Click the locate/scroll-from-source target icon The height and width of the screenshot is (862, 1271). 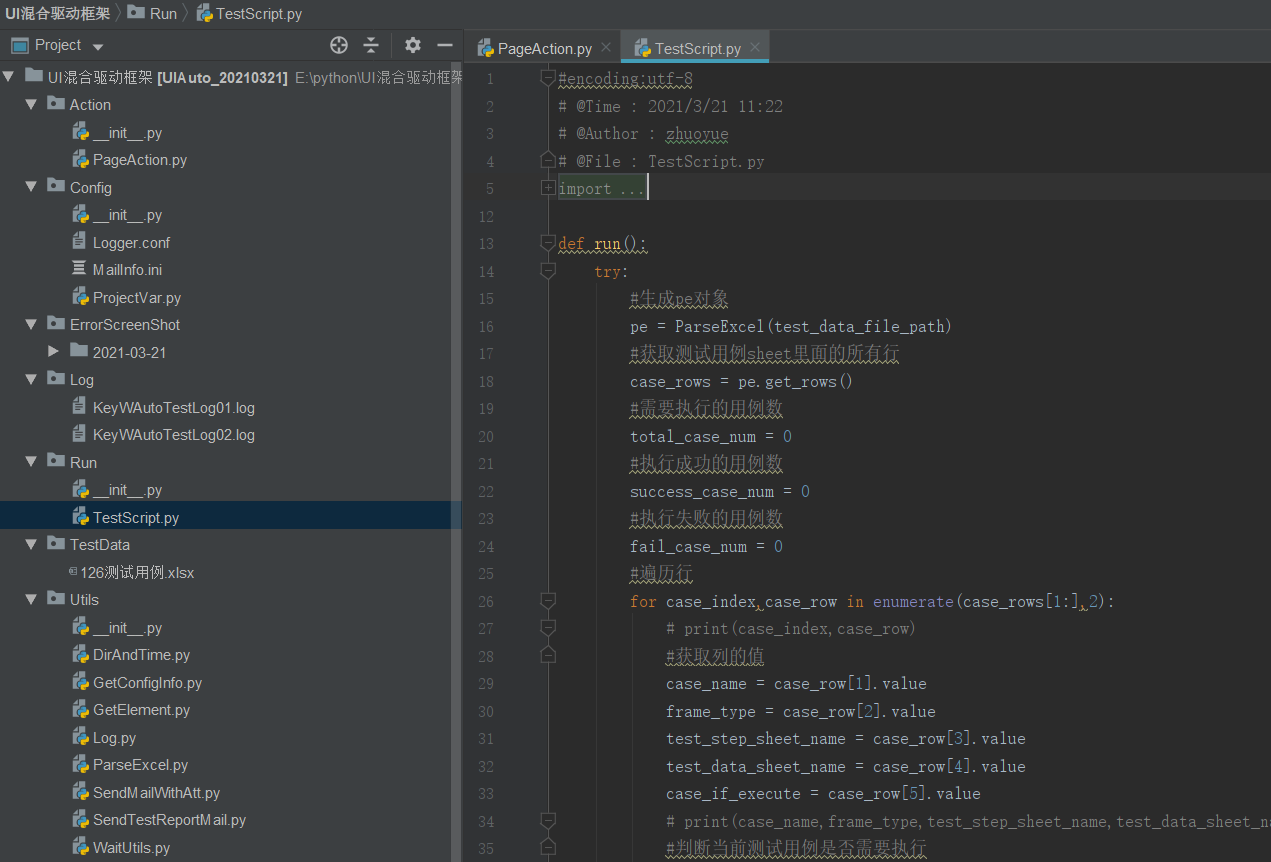tap(339, 45)
